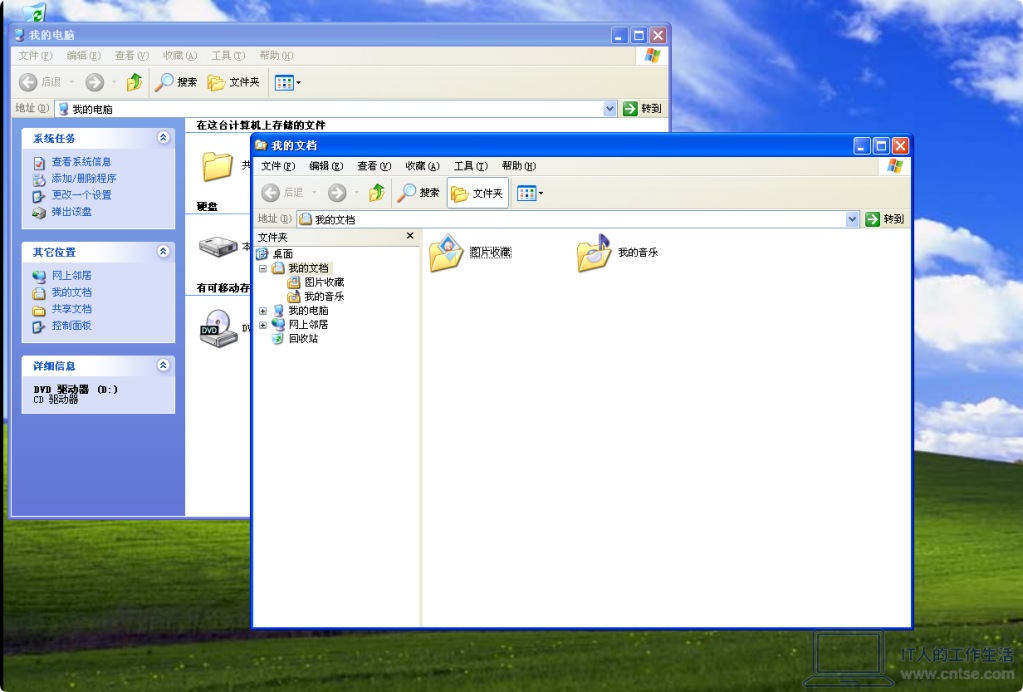
Task: Open the 我的音乐 folder icon in file pane
Action: coord(594,253)
